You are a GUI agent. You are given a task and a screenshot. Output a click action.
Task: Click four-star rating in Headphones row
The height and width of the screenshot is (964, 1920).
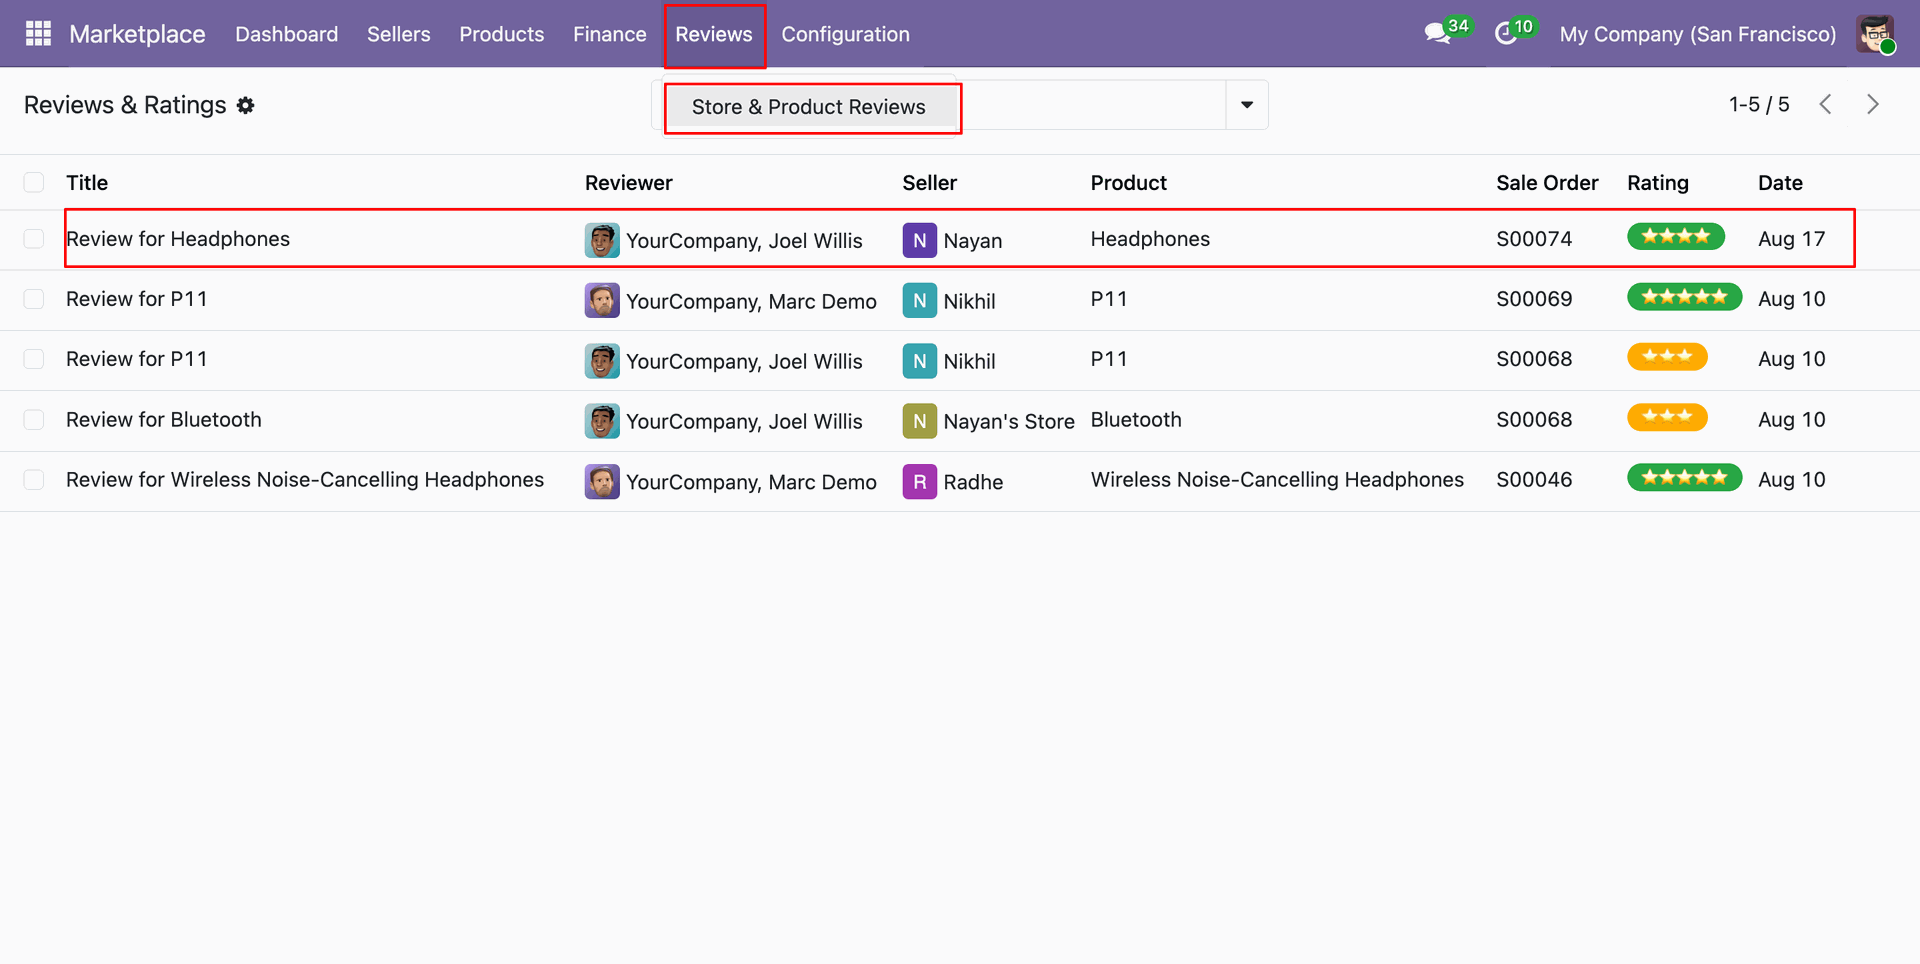pyautogui.click(x=1676, y=237)
